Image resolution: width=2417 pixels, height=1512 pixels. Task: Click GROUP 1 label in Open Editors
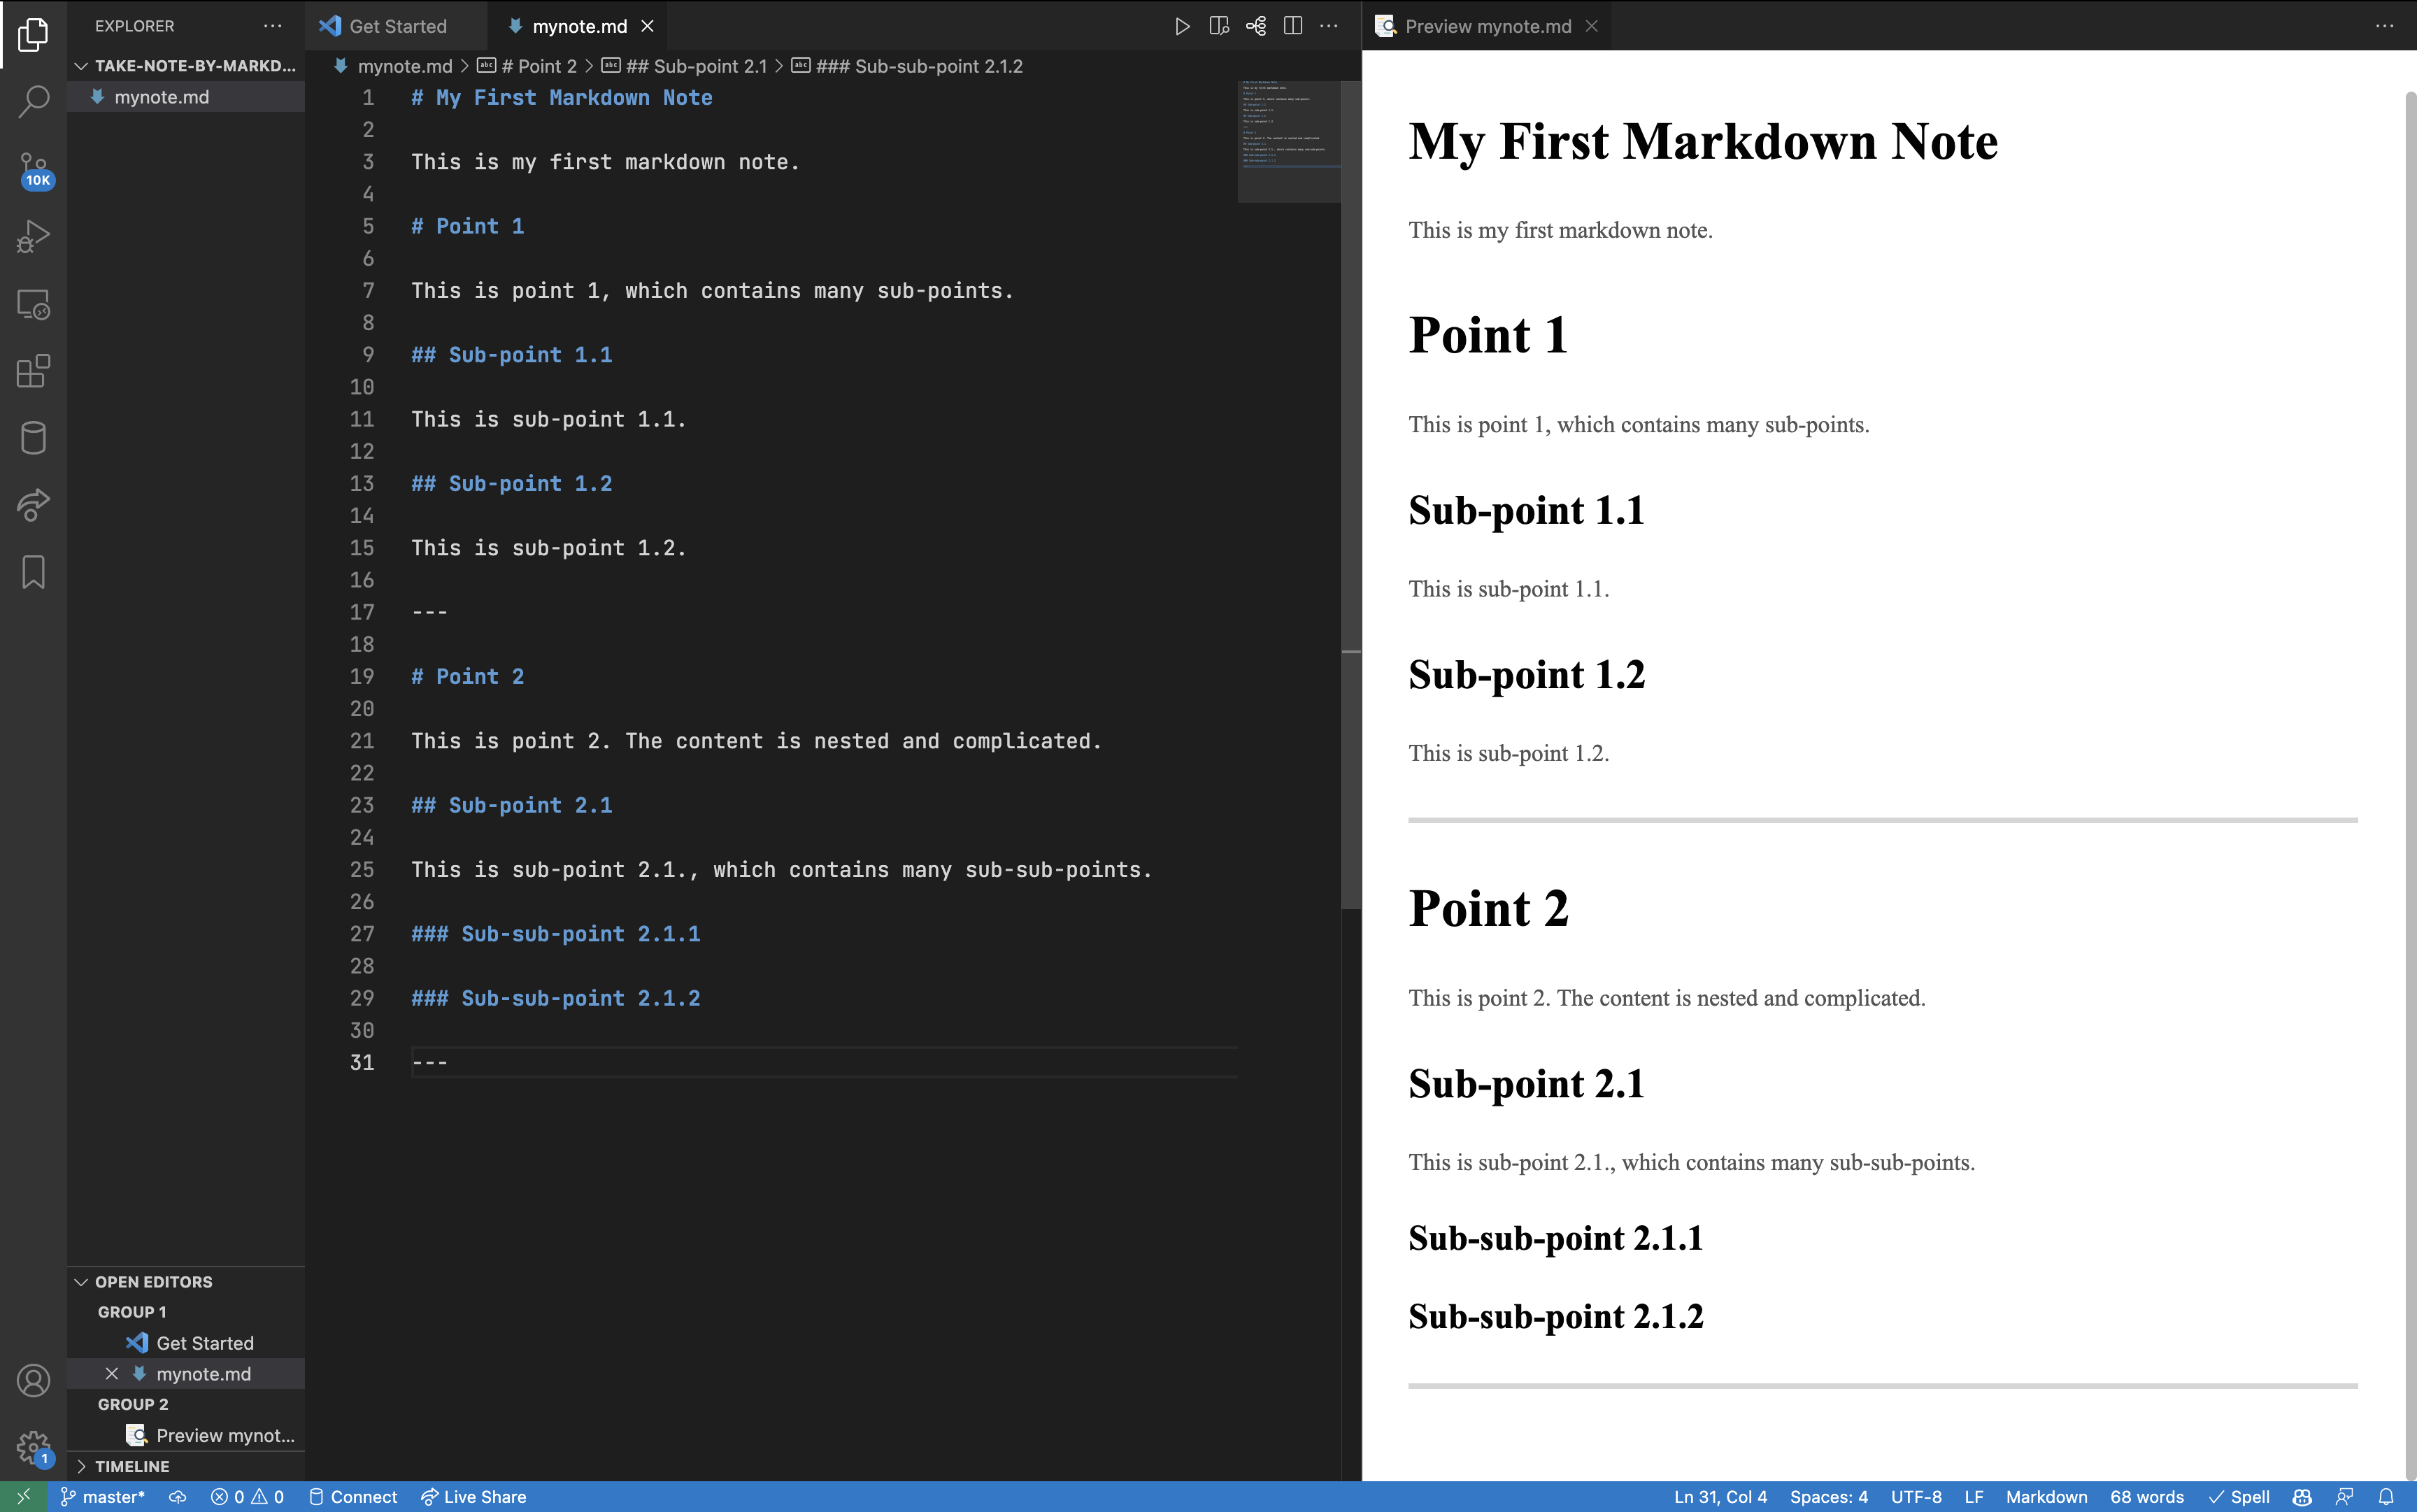132,1311
